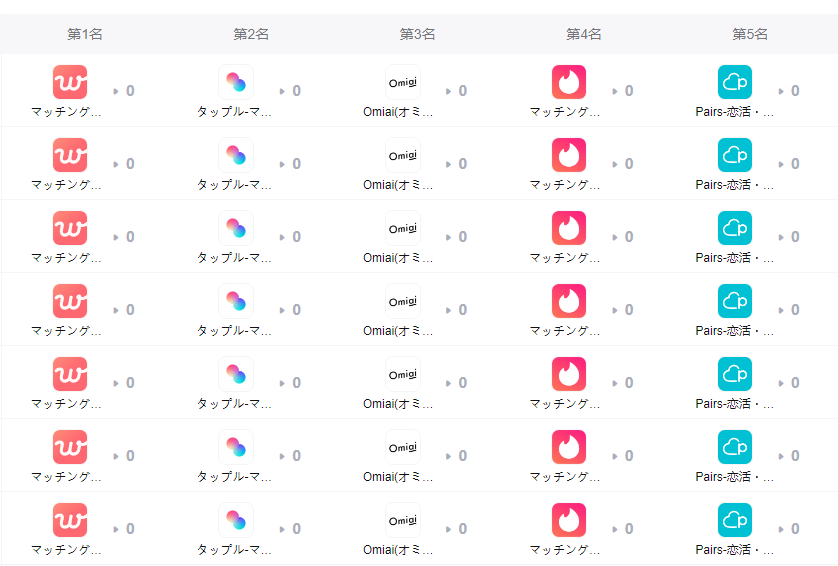Open the Tinder flame icon in the first row
838x566 pixels.
569,82
